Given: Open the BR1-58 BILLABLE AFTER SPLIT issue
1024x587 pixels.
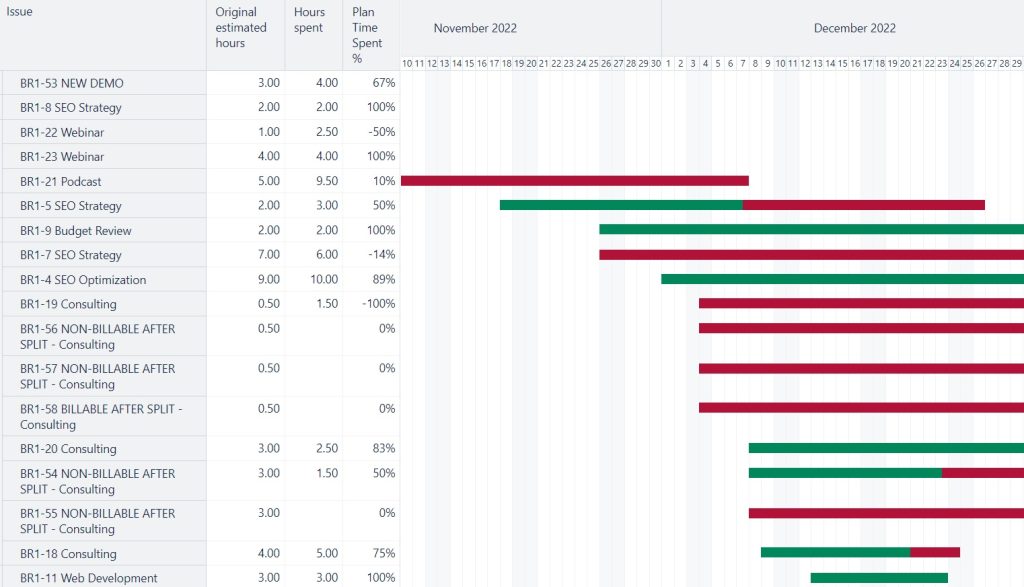Looking at the screenshot, I should click(x=95, y=409).
